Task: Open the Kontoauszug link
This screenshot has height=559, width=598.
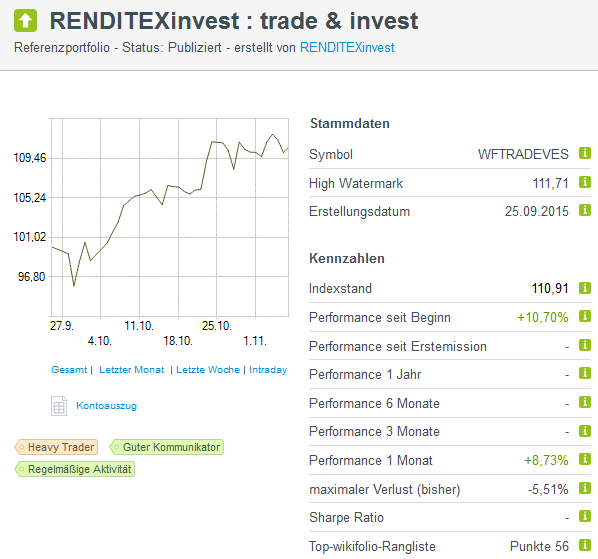Action: pos(106,406)
